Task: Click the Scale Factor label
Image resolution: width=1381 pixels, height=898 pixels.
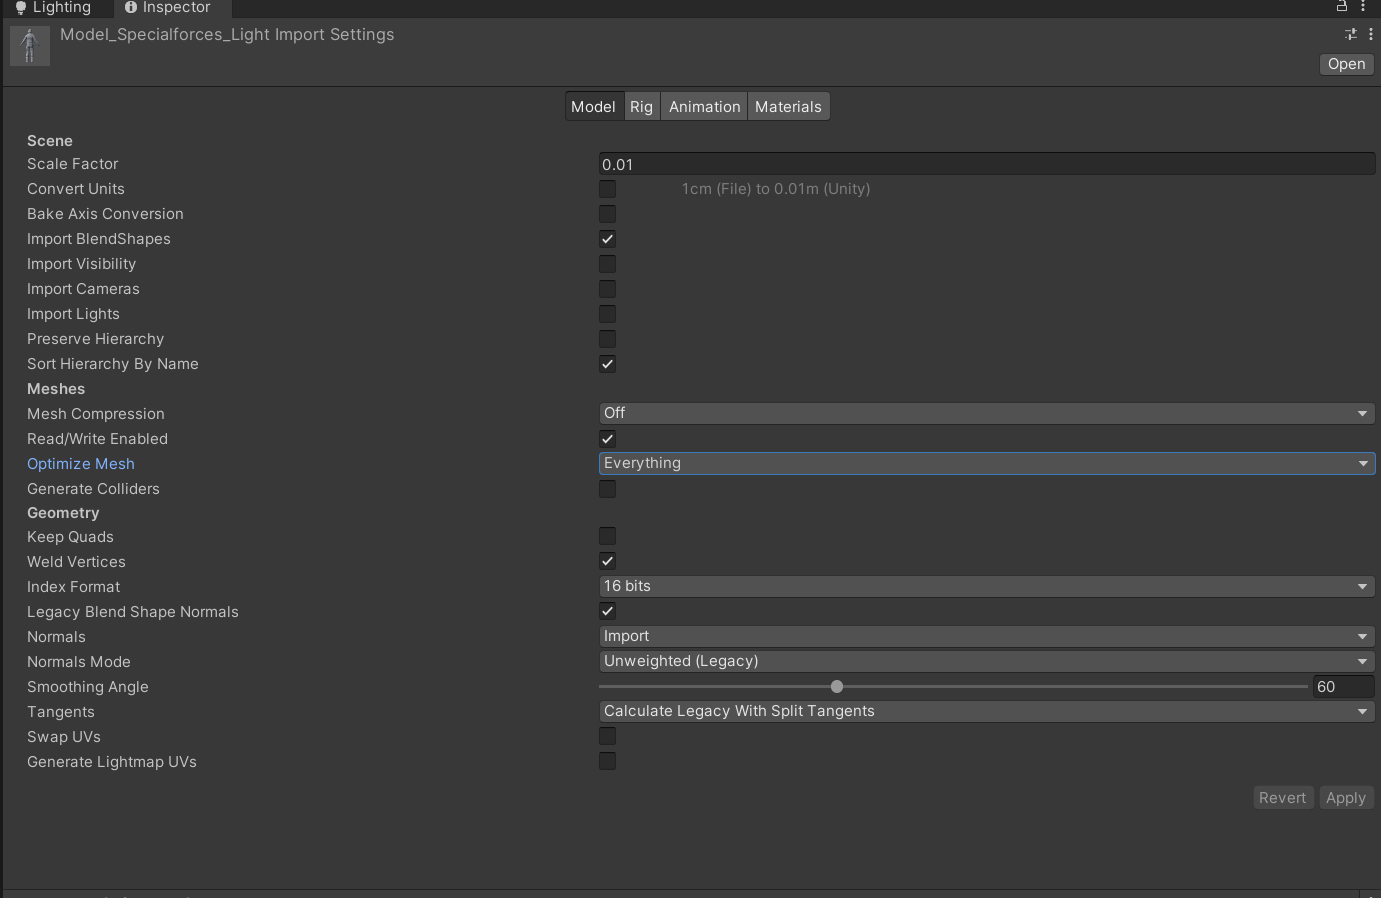Action: pos(73,164)
